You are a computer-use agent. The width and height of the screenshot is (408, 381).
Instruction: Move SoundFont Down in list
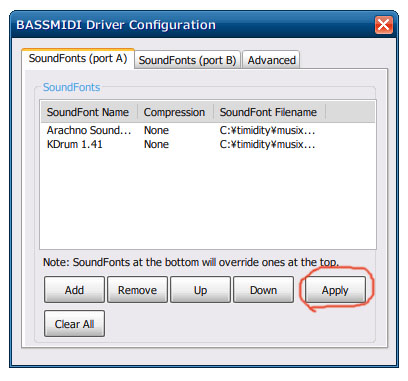pos(263,290)
